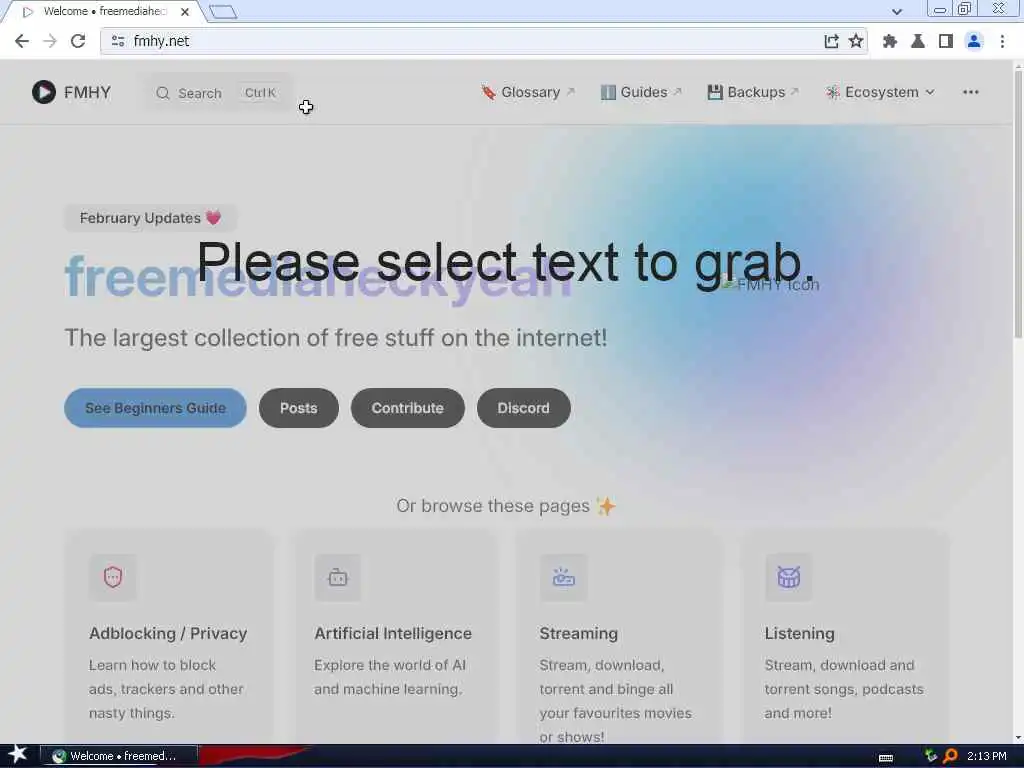Click the Adblocking / Privacy shield icon
The height and width of the screenshot is (768, 1024).
113,577
